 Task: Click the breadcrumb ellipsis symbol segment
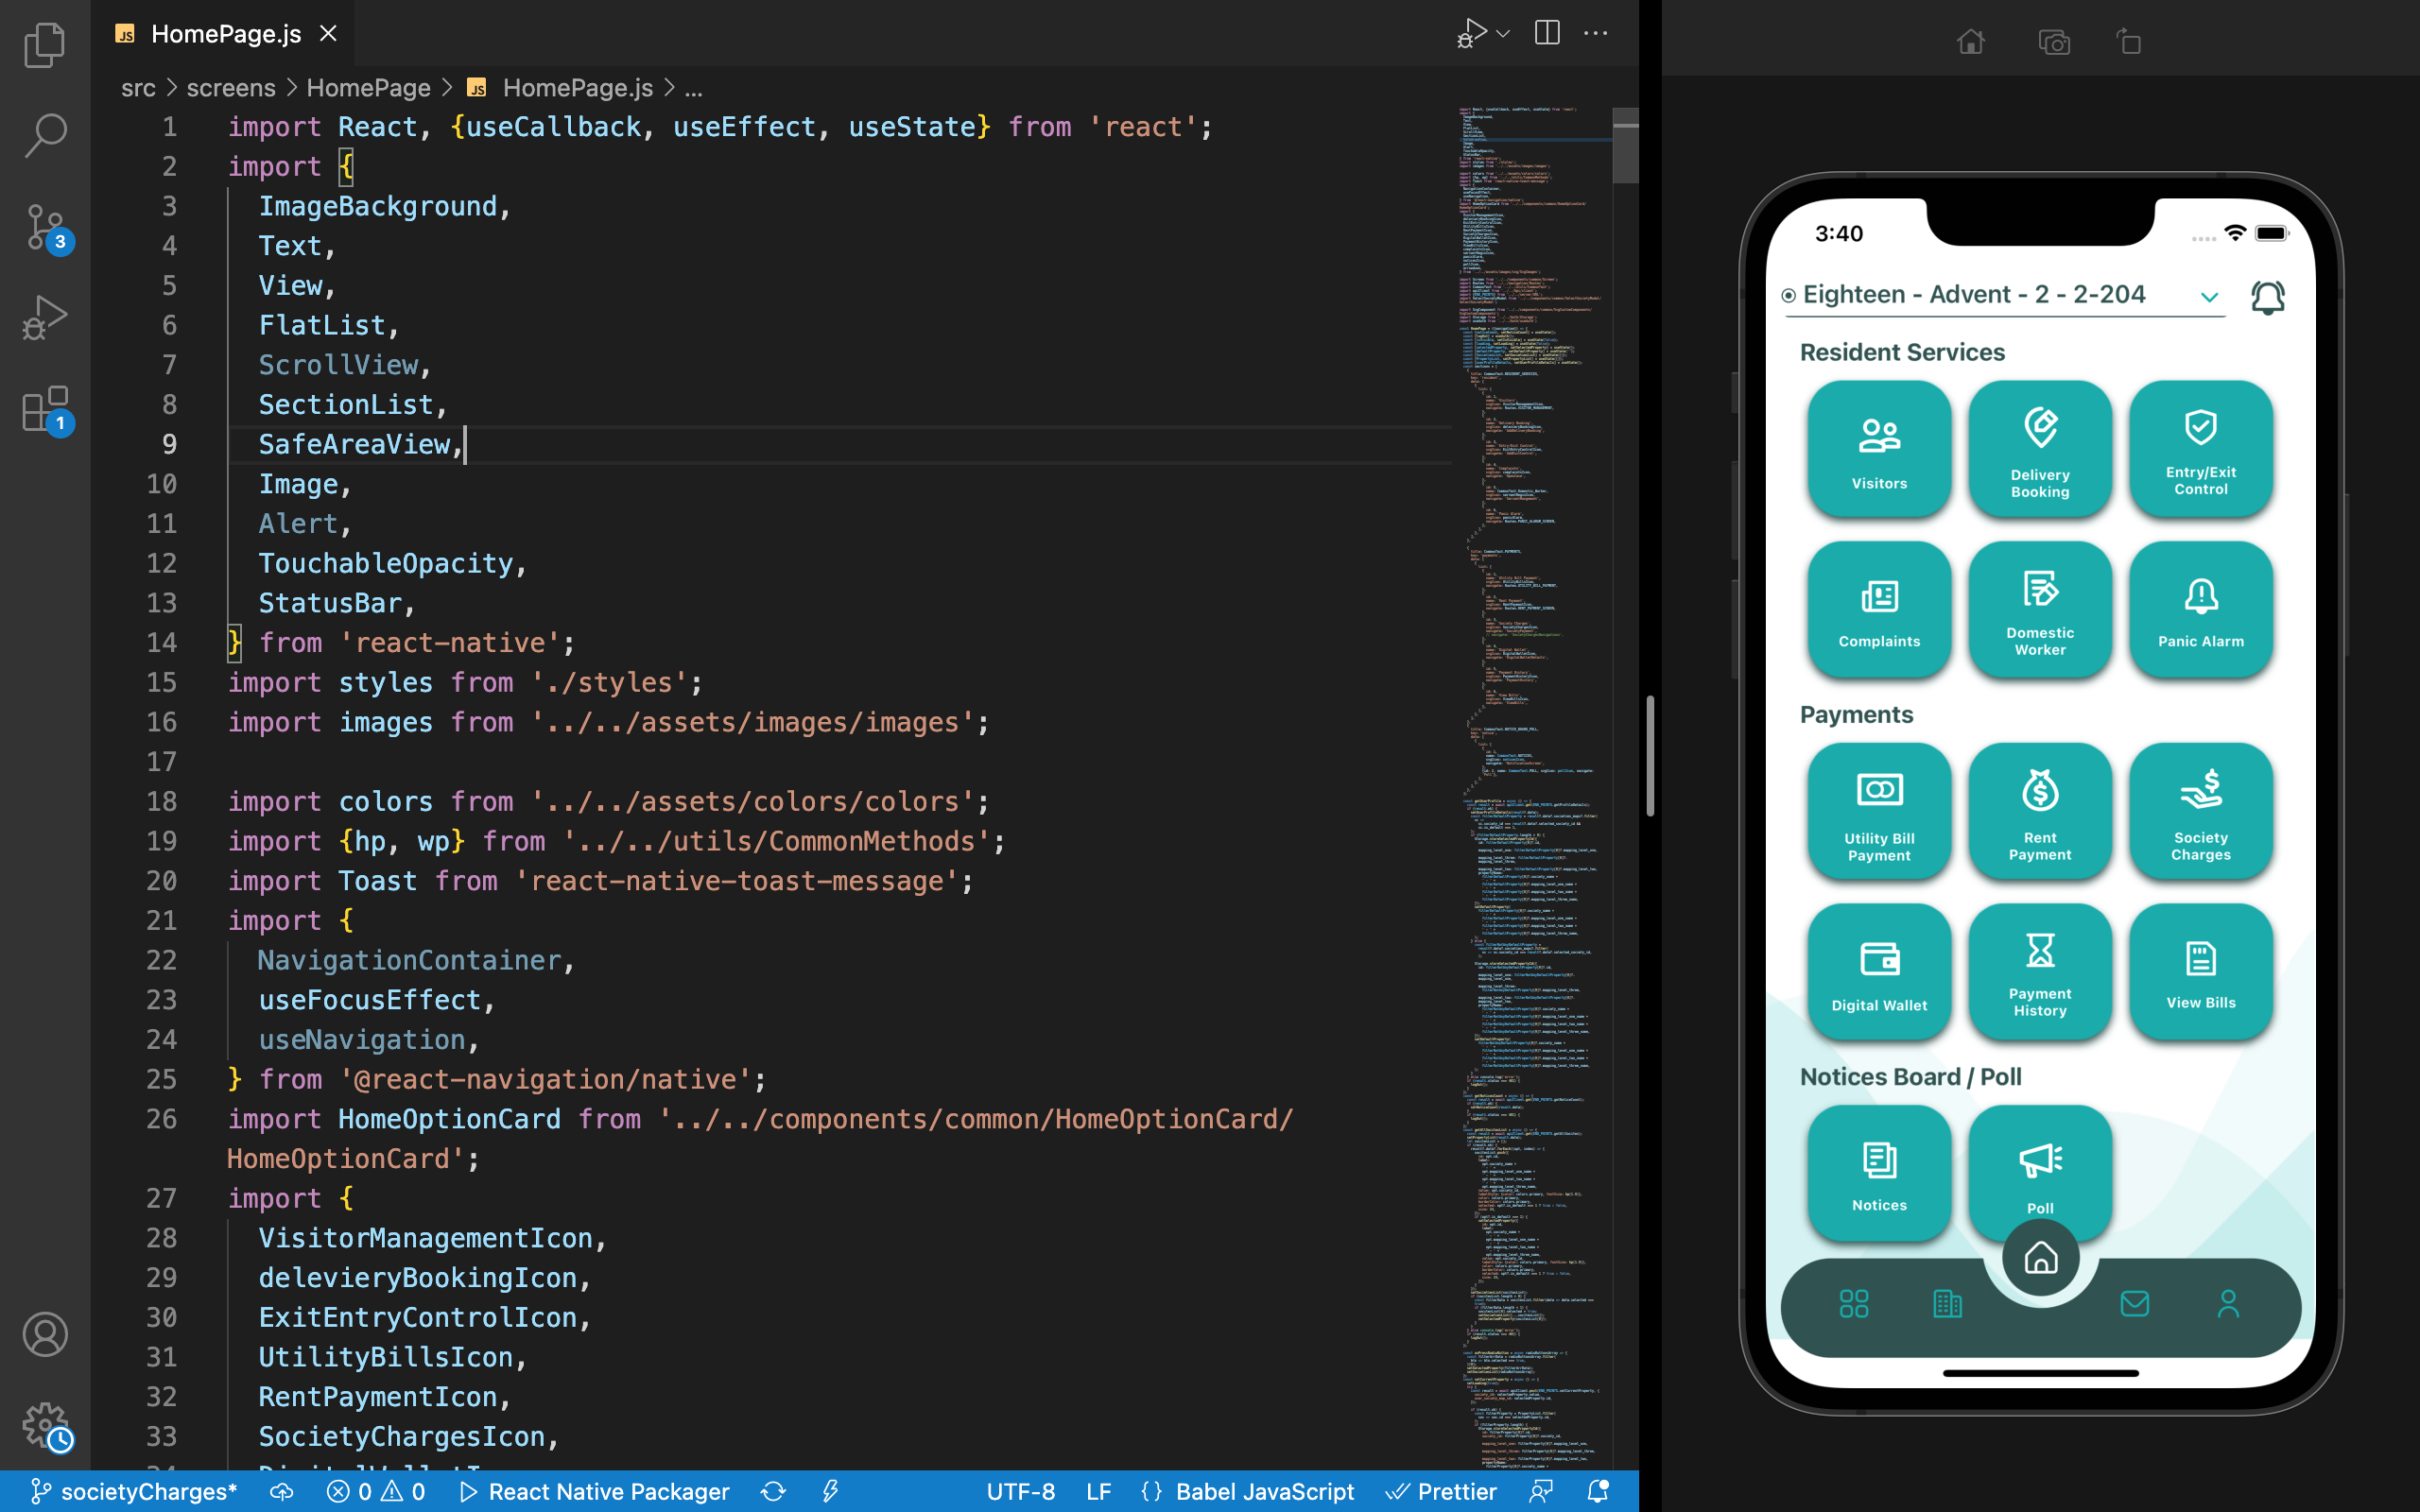pos(693,88)
